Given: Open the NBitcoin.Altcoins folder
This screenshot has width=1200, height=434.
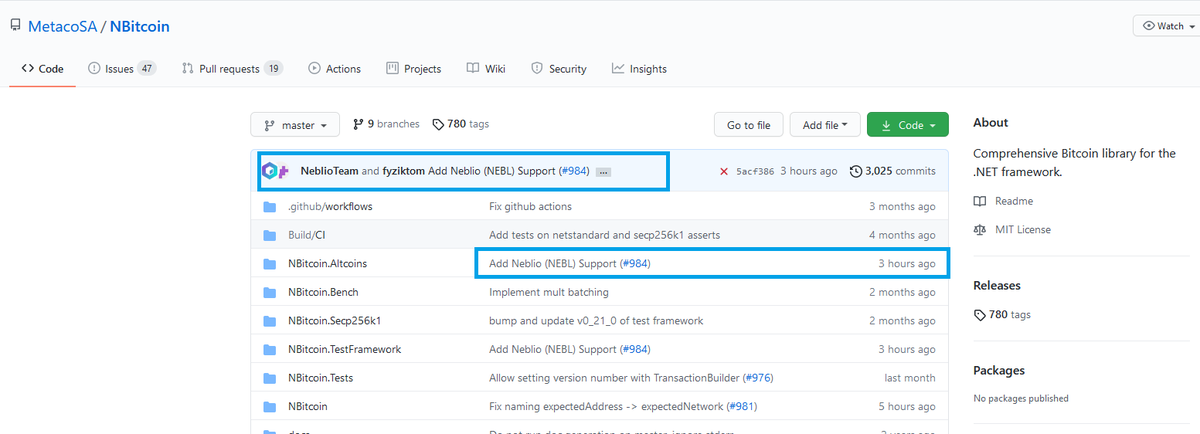Looking at the screenshot, I should click(327, 263).
